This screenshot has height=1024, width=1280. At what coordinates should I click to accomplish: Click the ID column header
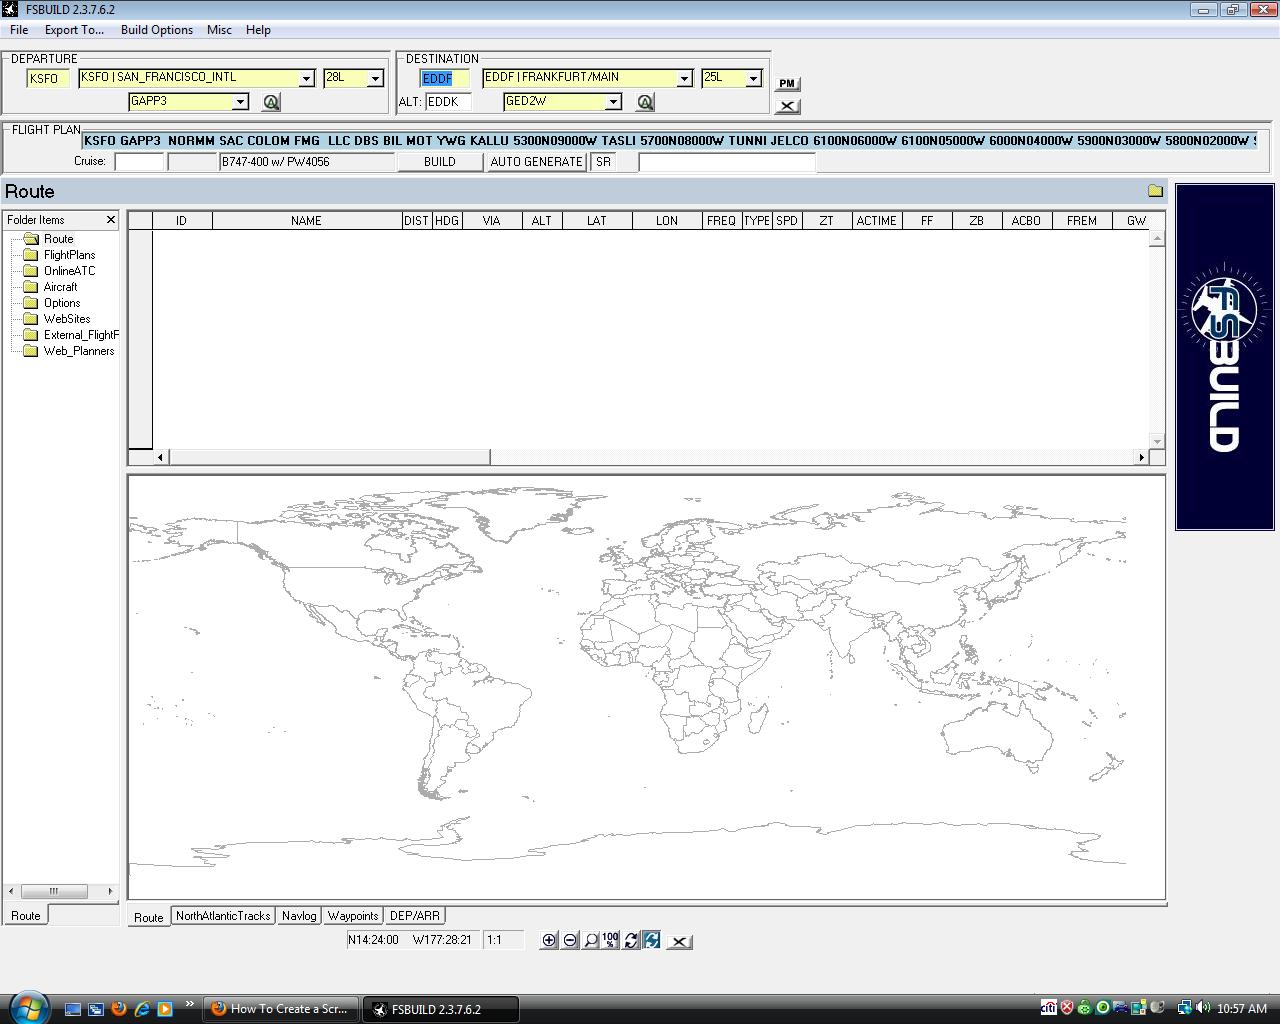pos(181,221)
